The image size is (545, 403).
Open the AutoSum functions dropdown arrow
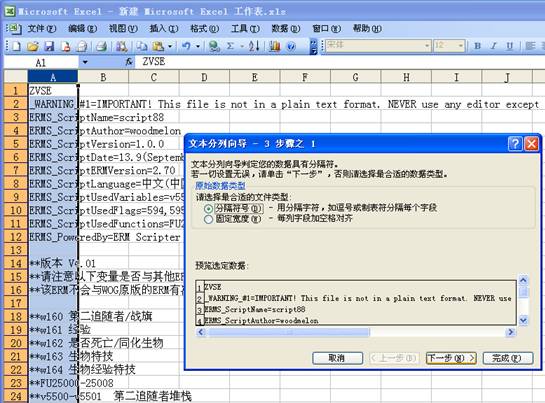tap(241, 46)
